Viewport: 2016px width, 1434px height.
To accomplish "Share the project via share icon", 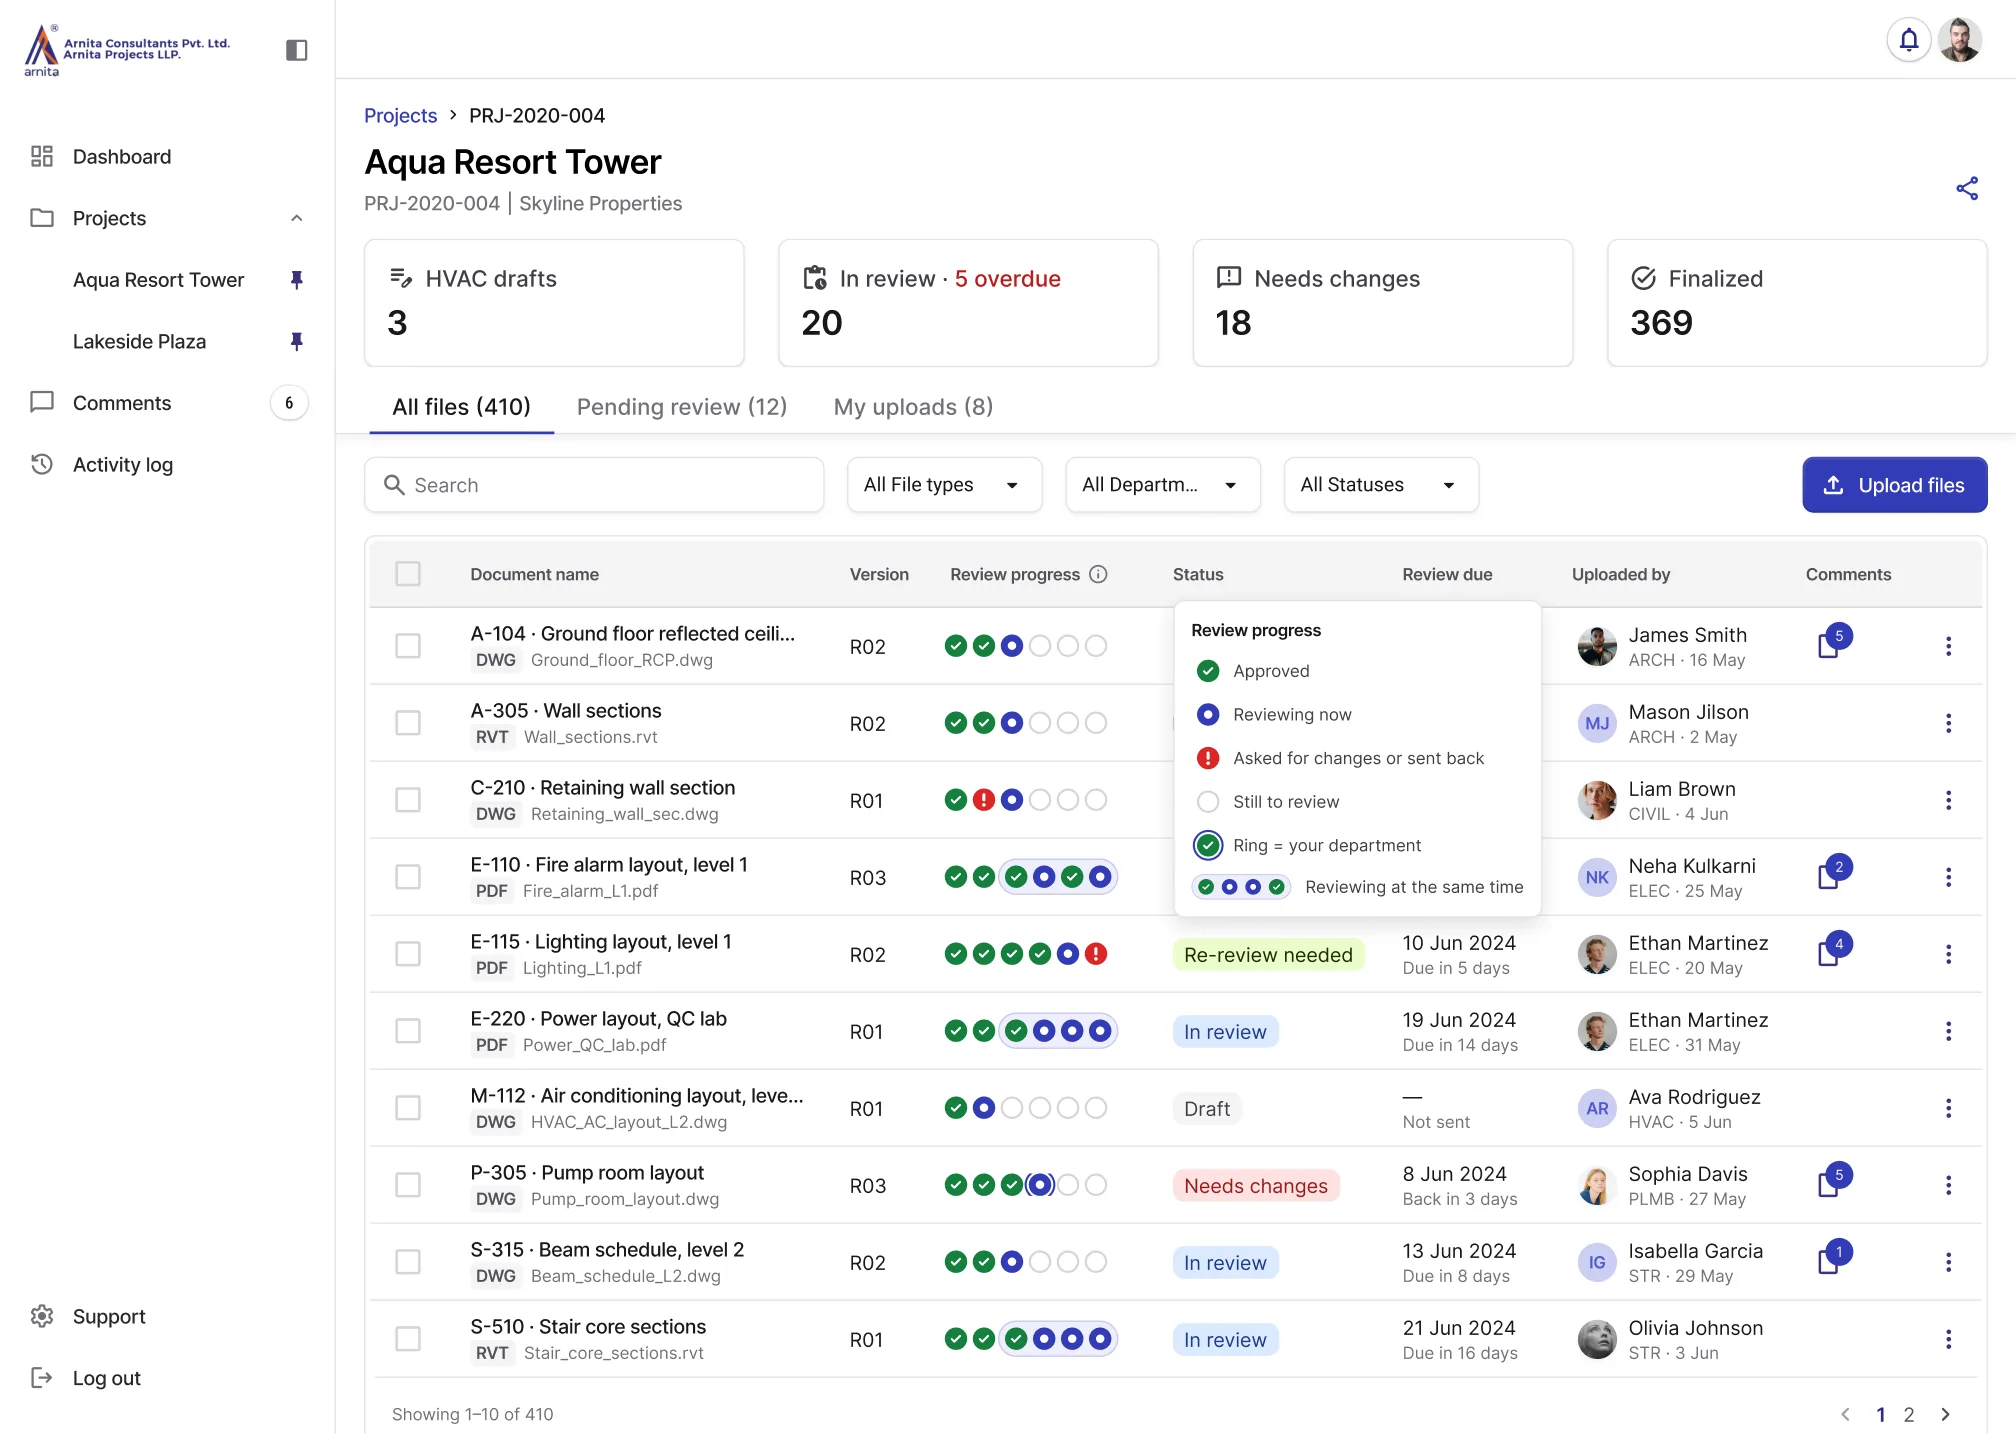I will tap(1967, 189).
